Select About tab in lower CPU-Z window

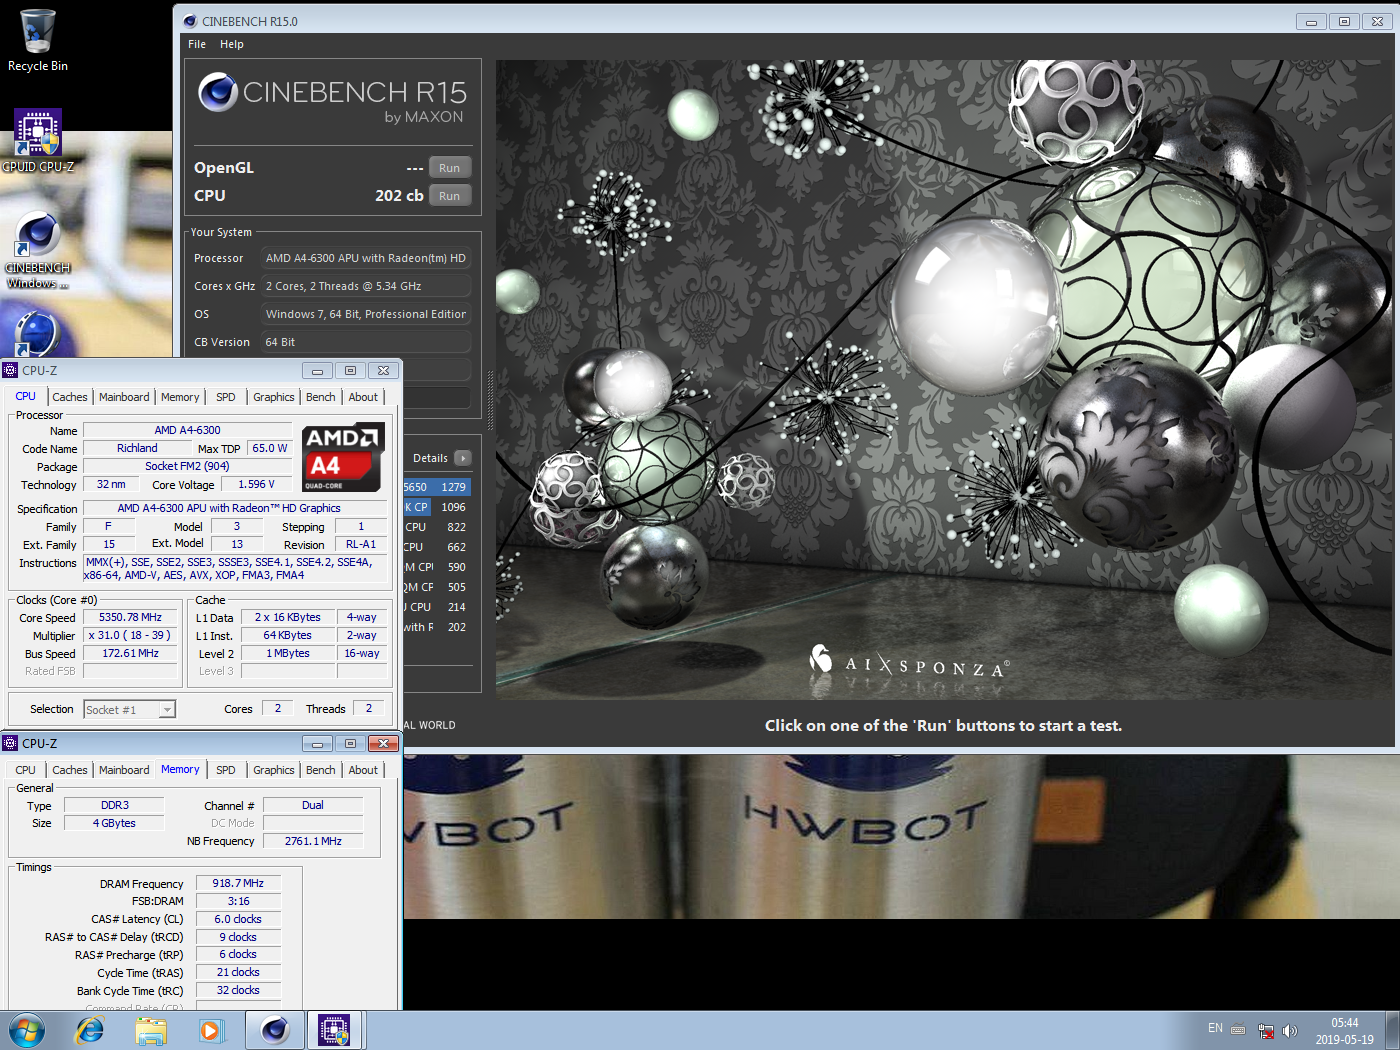click(363, 770)
